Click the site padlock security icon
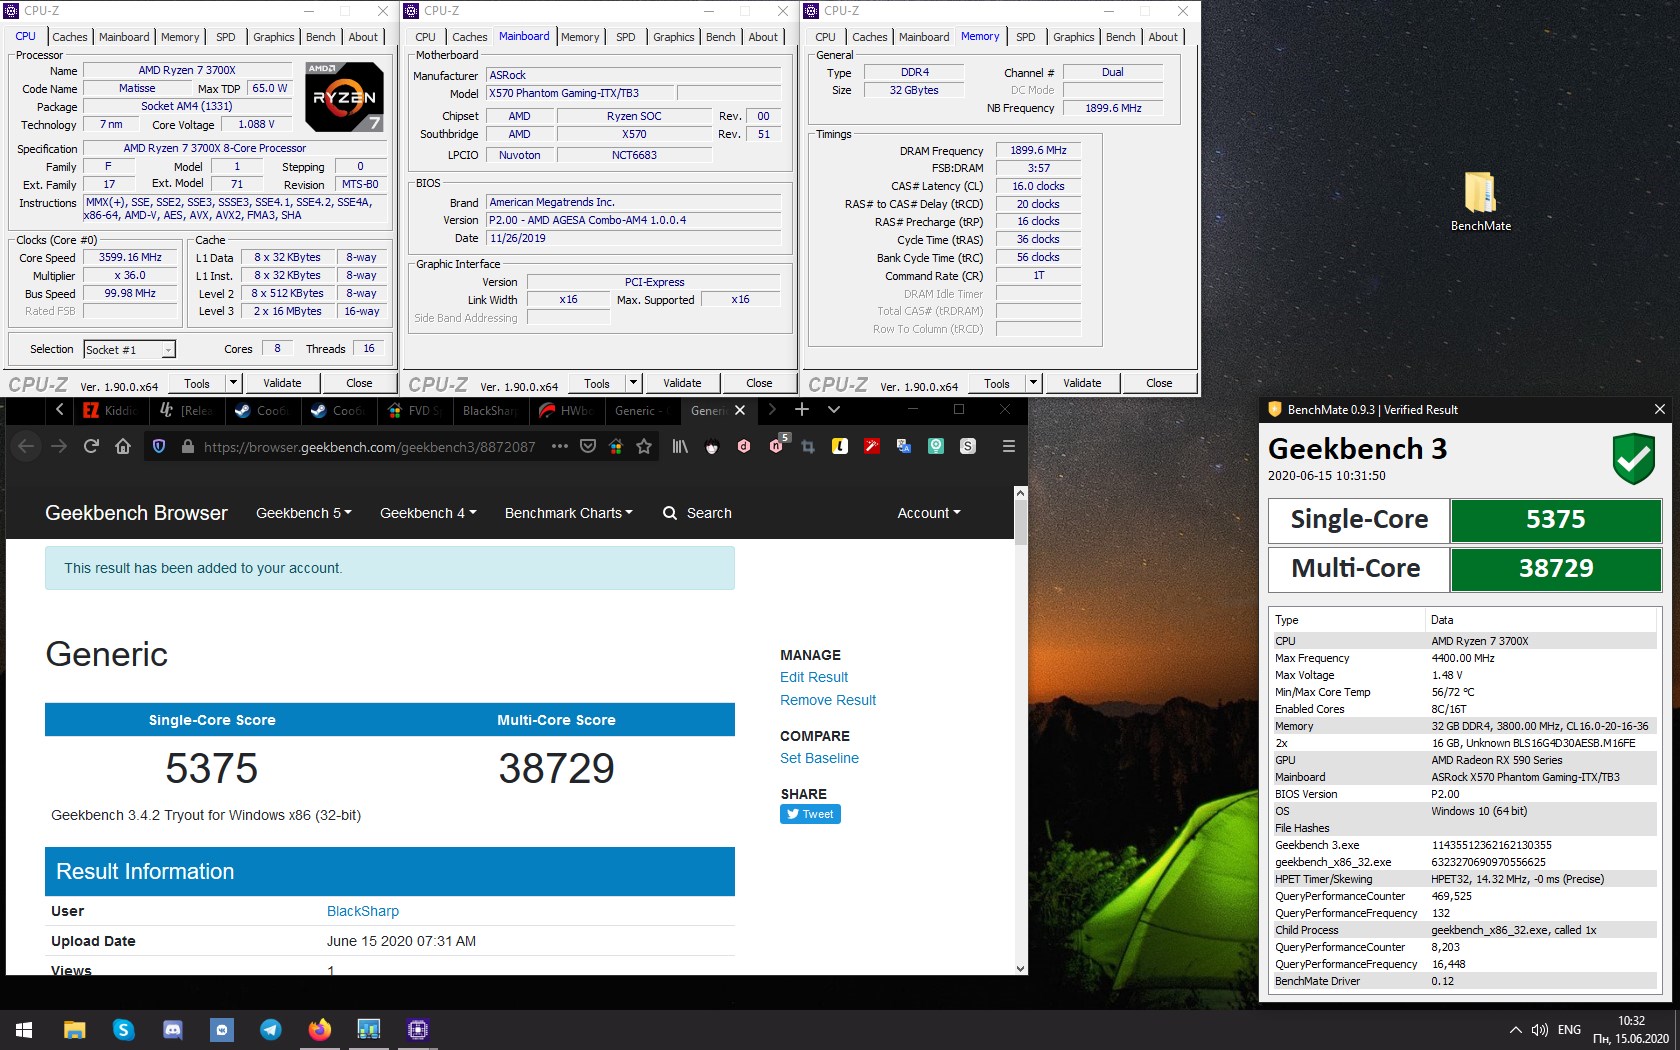Screen dimensions: 1680x1050 click(187, 446)
